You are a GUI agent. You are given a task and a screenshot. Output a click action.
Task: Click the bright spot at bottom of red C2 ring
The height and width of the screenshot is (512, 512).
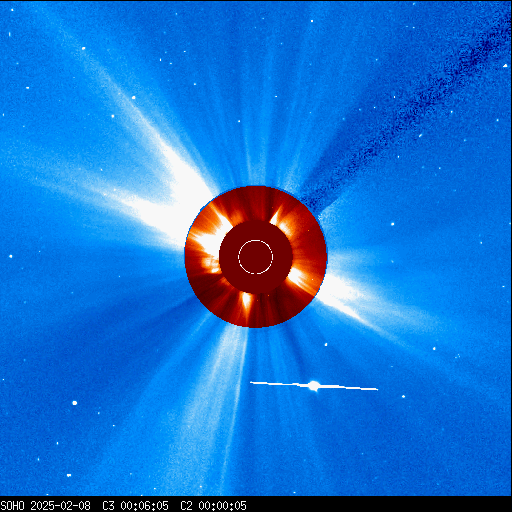coord(247,301)
